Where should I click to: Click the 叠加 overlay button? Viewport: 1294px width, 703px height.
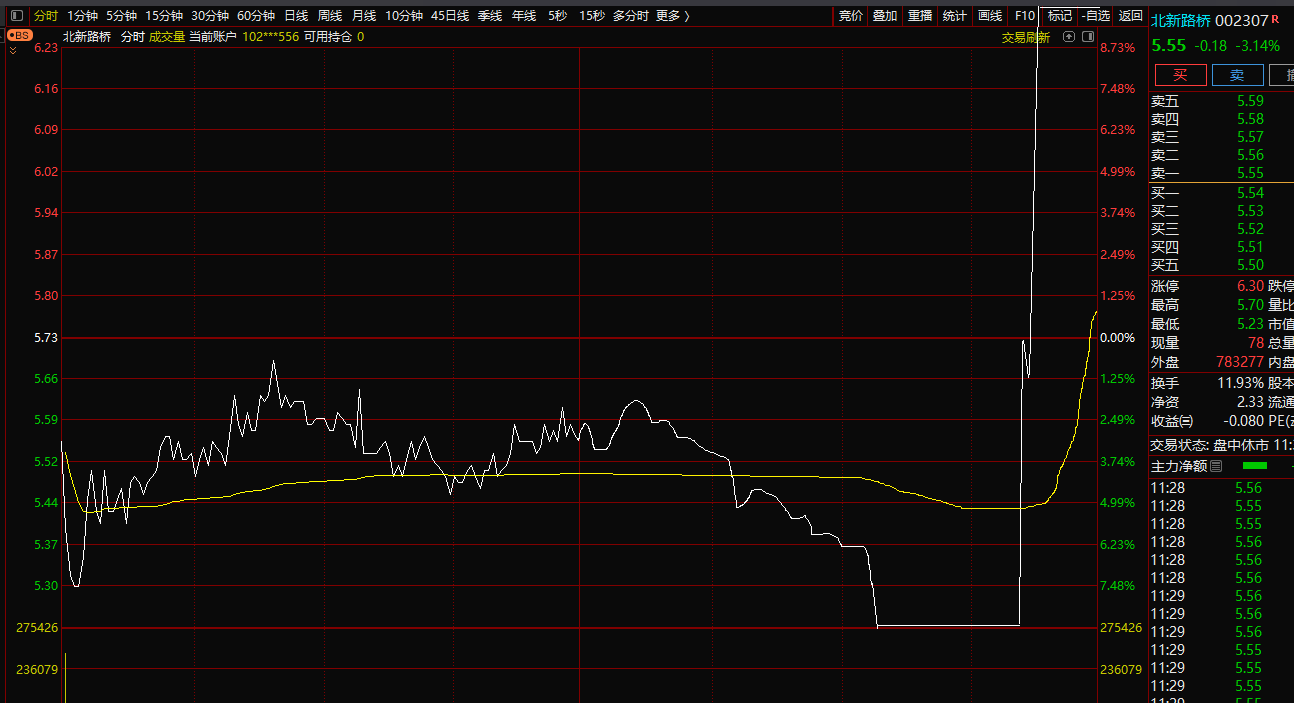click(x=885, y=16)
